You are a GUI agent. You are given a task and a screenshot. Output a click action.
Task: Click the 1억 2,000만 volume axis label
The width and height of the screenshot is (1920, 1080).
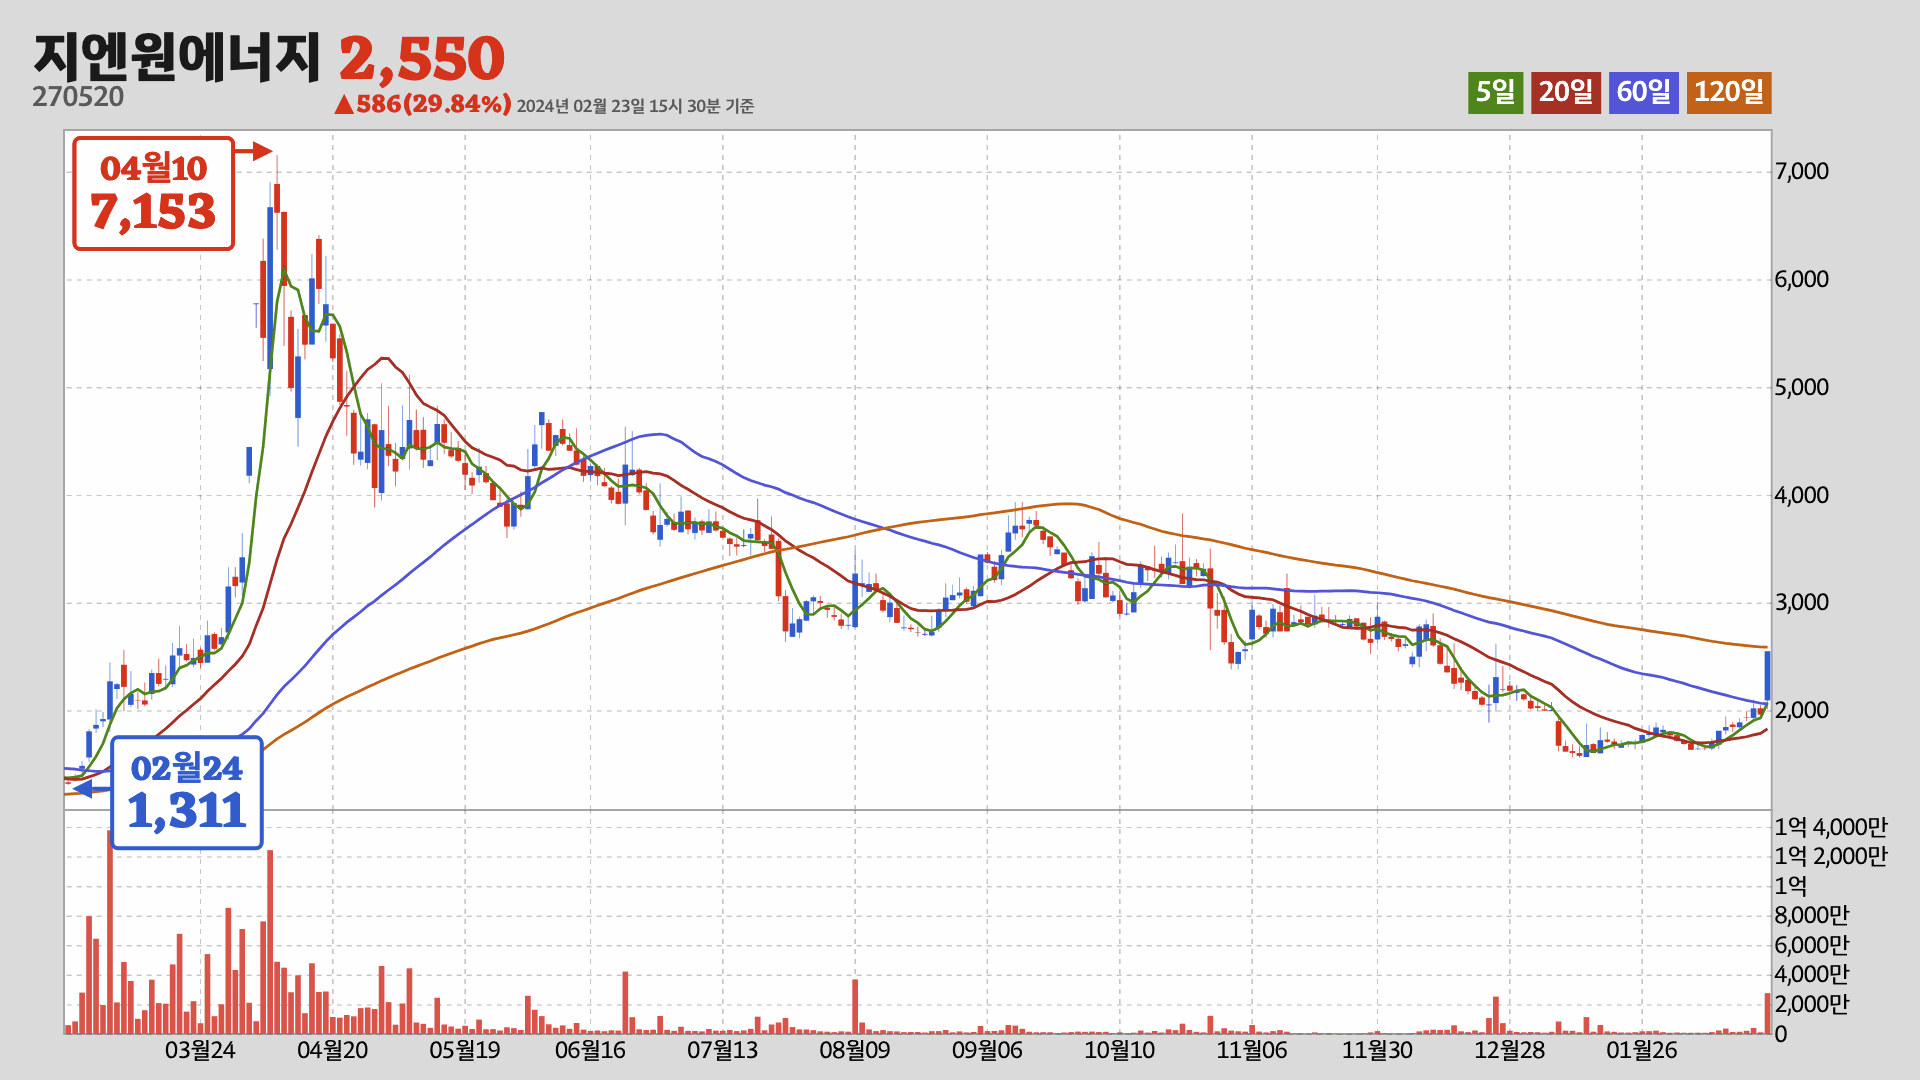(1831, 857)
